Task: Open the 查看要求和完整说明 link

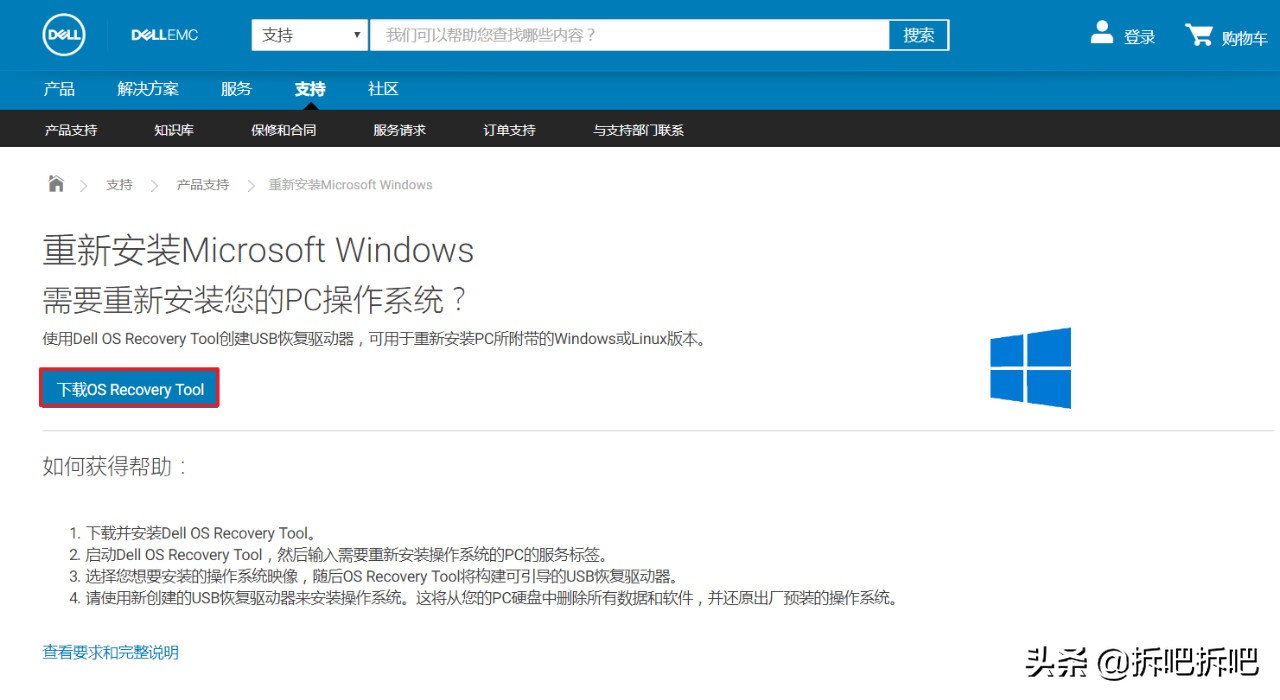Action: pyautogui.click(x=110, y=652)
